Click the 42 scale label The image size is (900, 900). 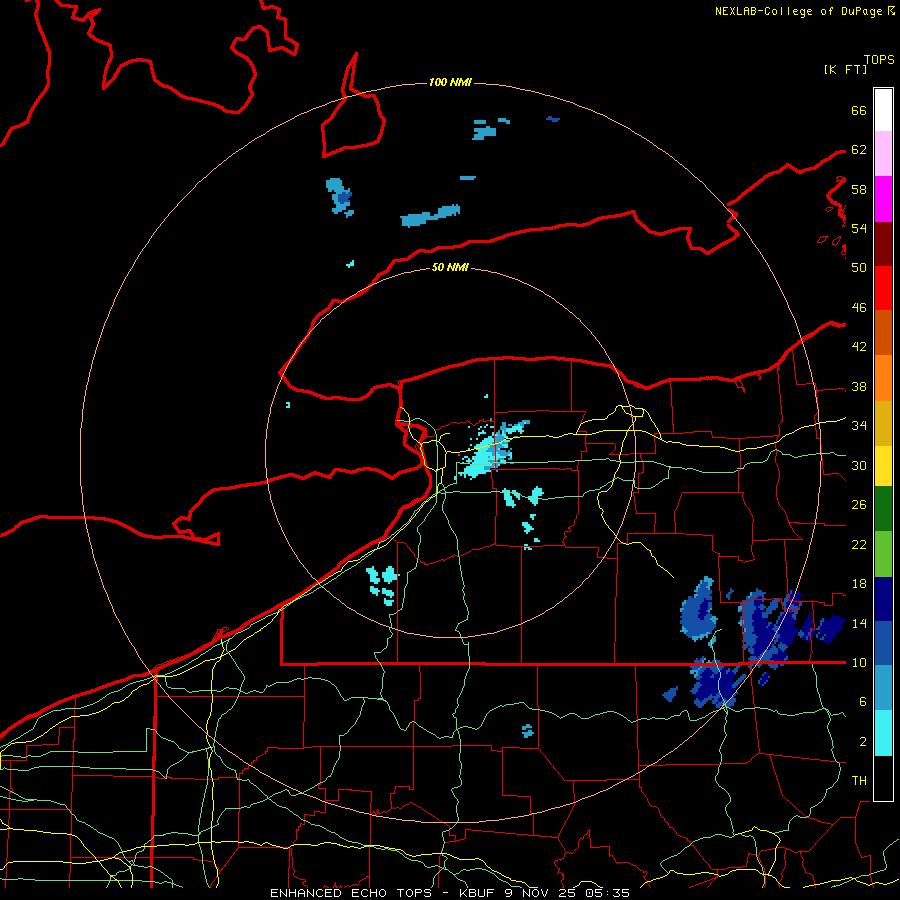[859, 347]
